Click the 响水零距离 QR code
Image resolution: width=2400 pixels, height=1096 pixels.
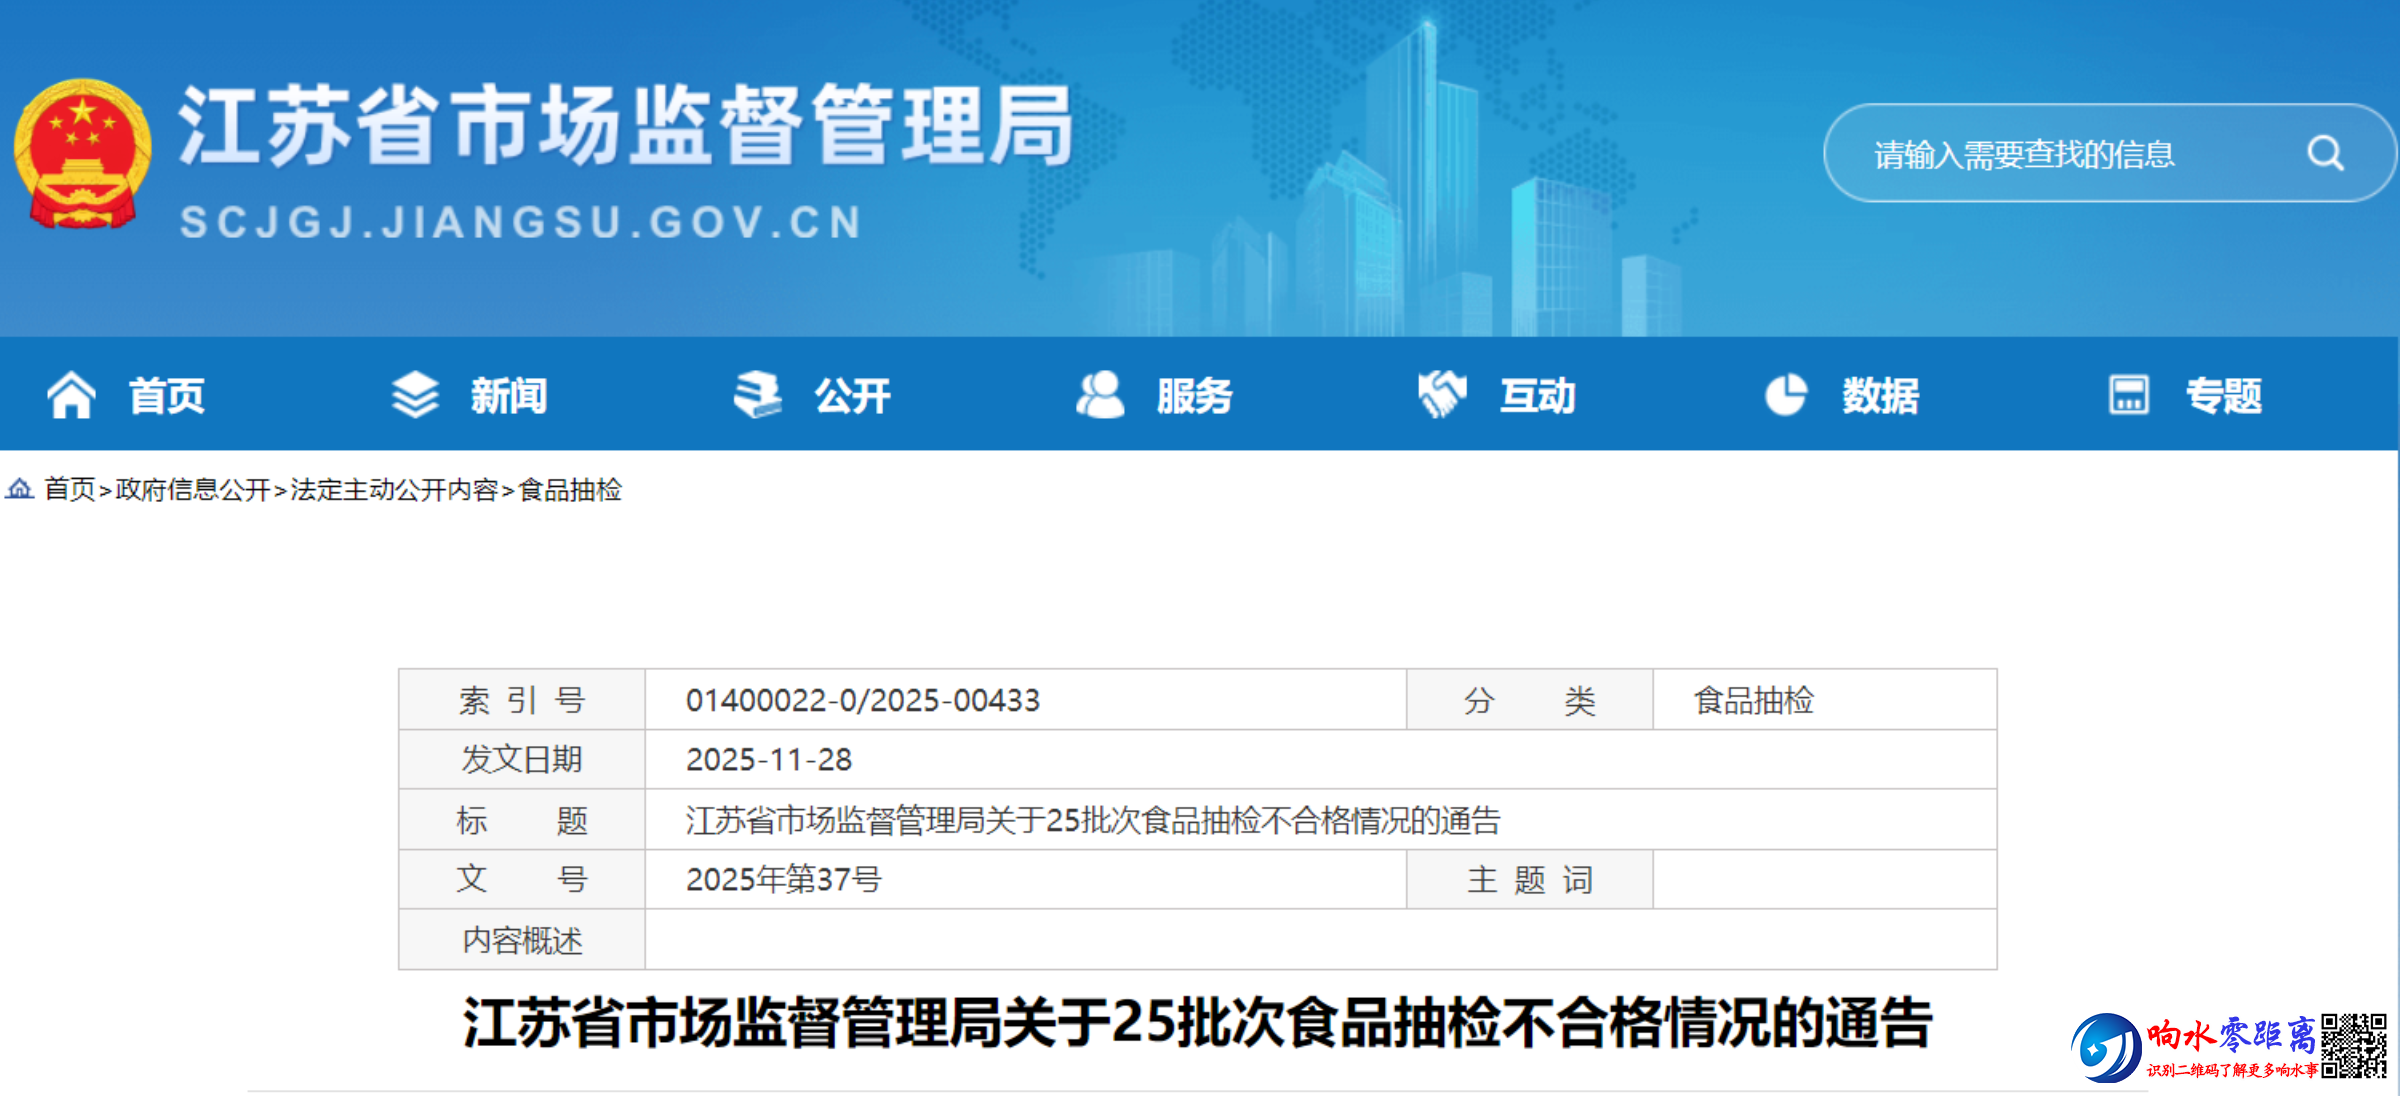coord(2354,1045)
